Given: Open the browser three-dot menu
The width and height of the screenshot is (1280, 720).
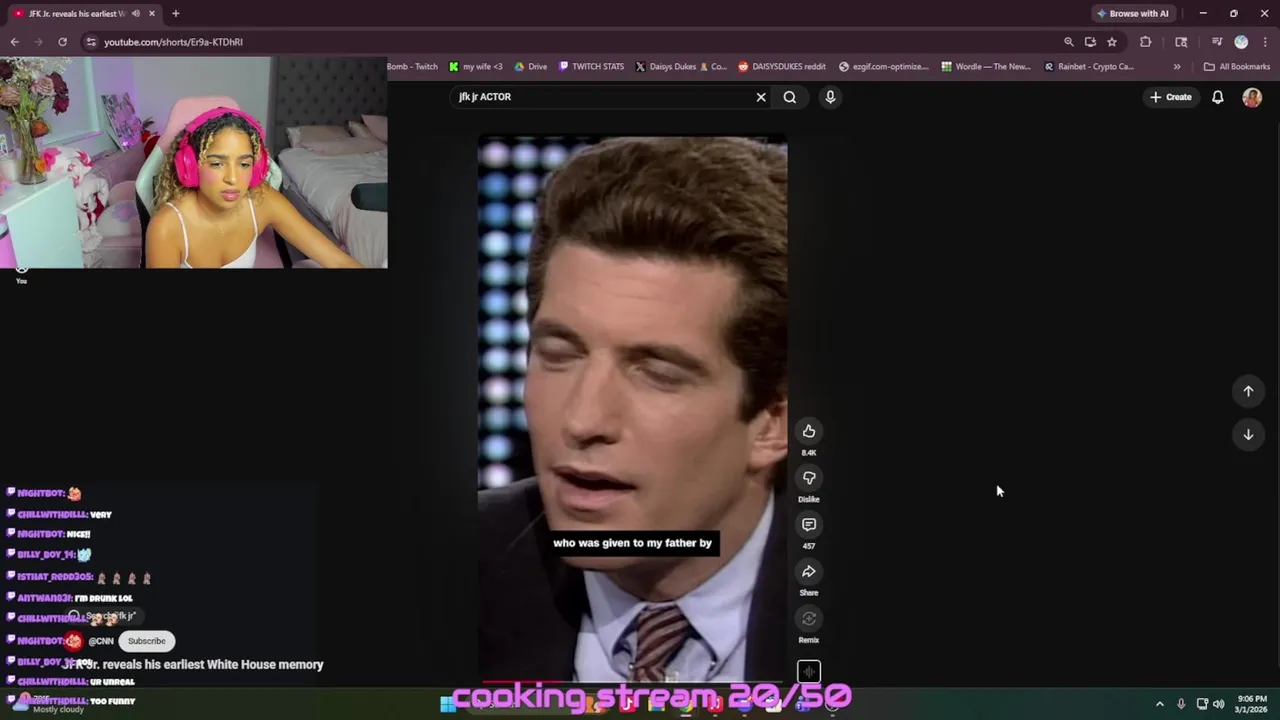Looking at the screenshot, I should click(1264, 42).
